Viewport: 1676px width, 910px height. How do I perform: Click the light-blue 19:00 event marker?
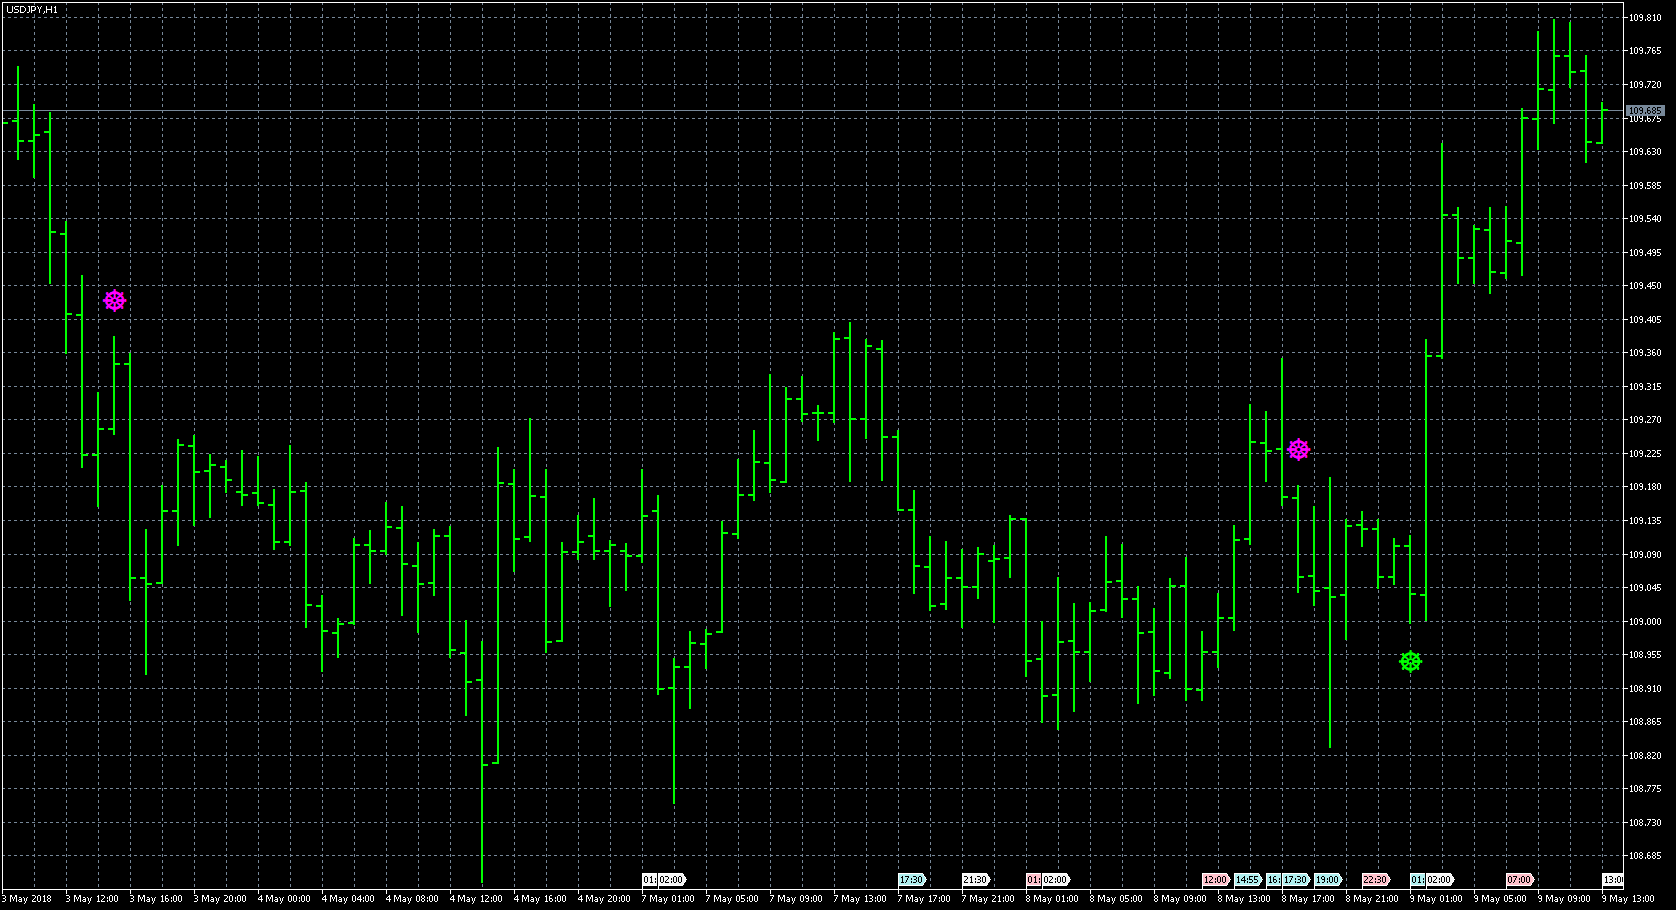point(1328,880)
